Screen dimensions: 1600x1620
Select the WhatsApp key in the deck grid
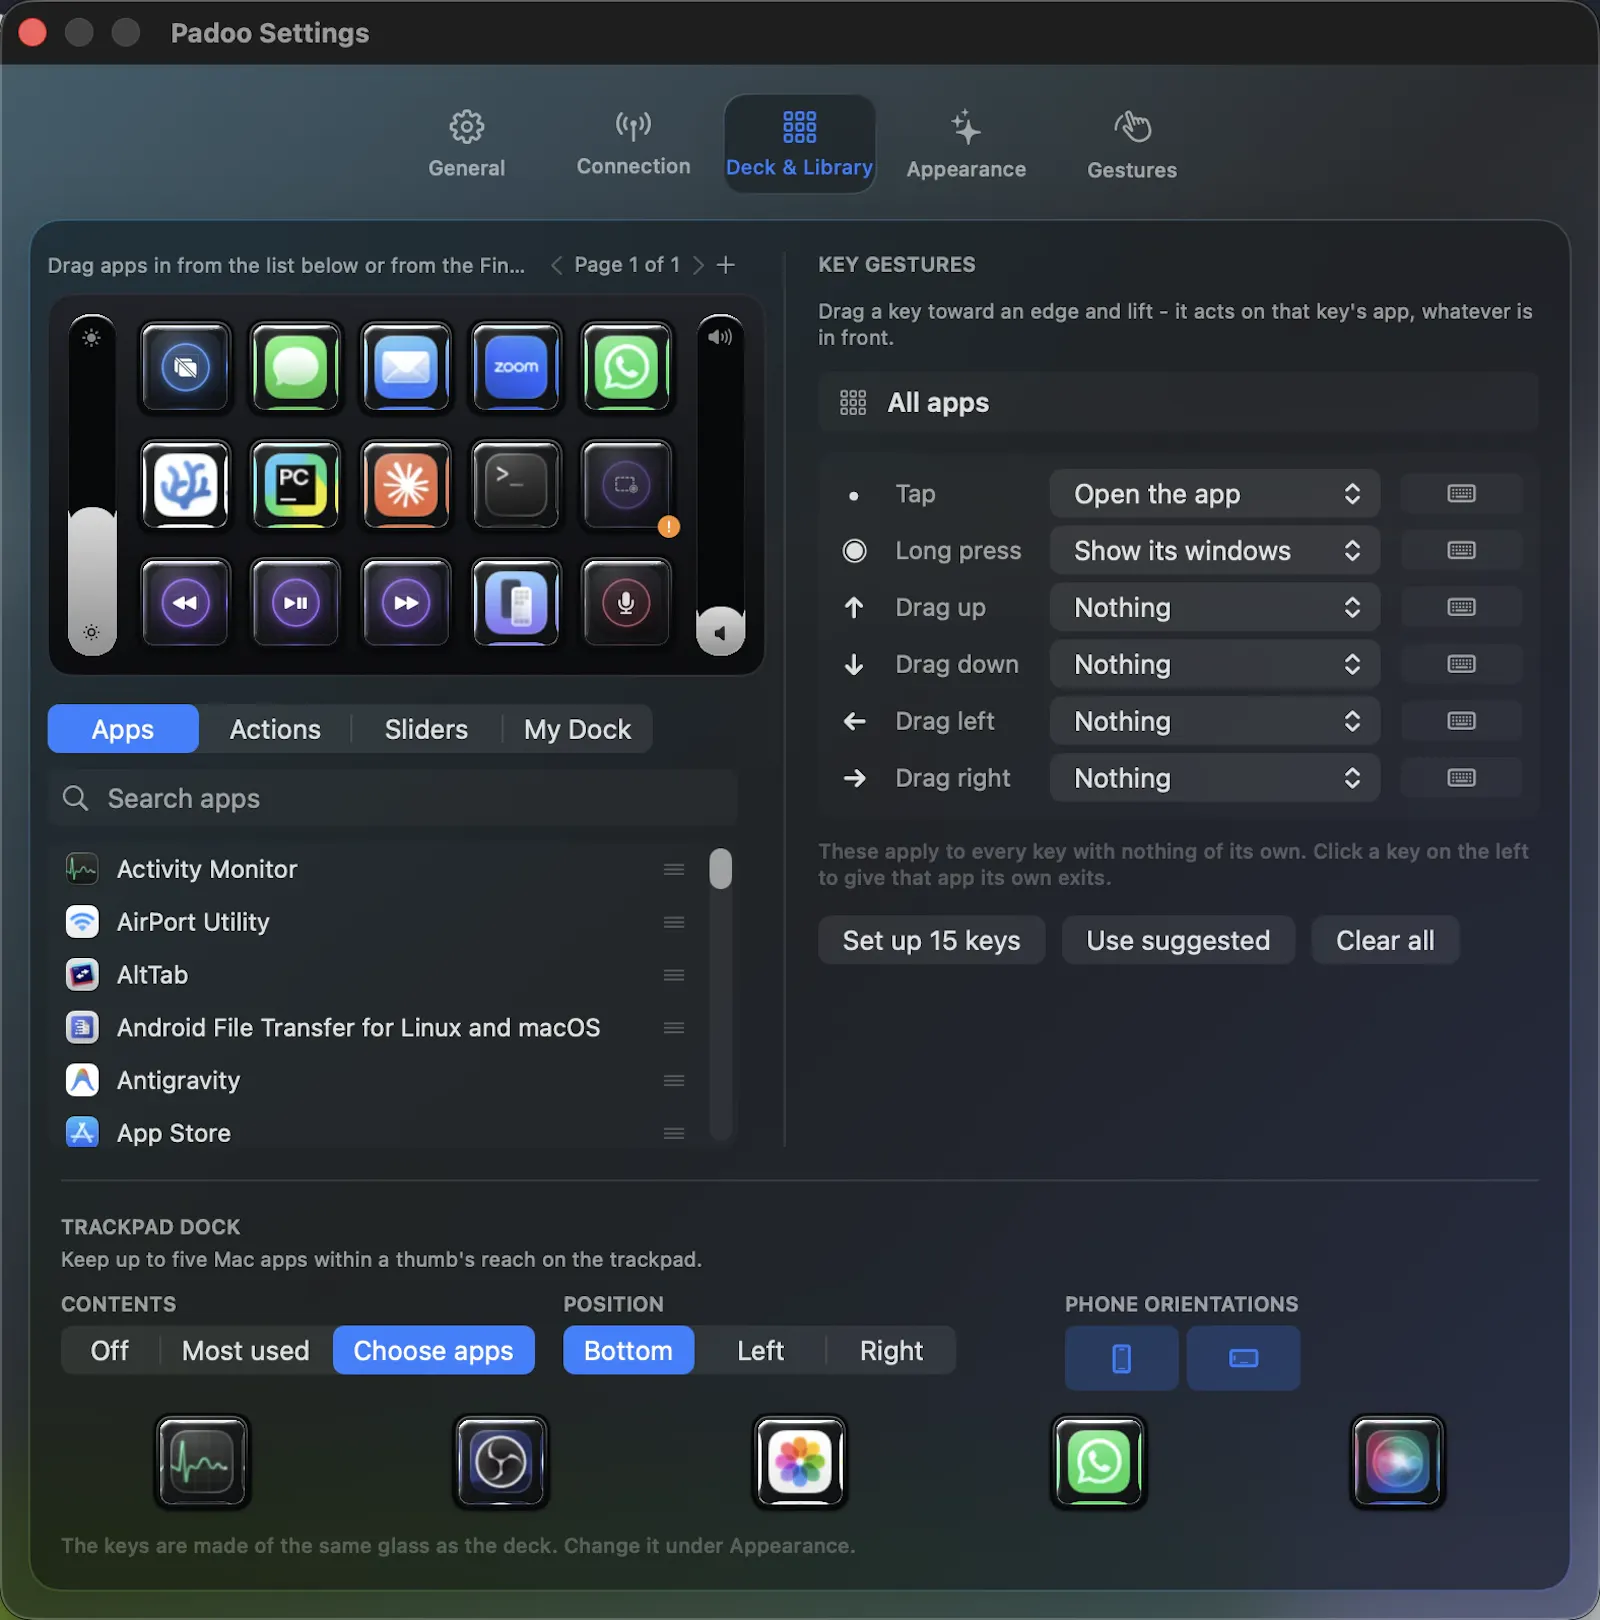(x=626, y=367)
